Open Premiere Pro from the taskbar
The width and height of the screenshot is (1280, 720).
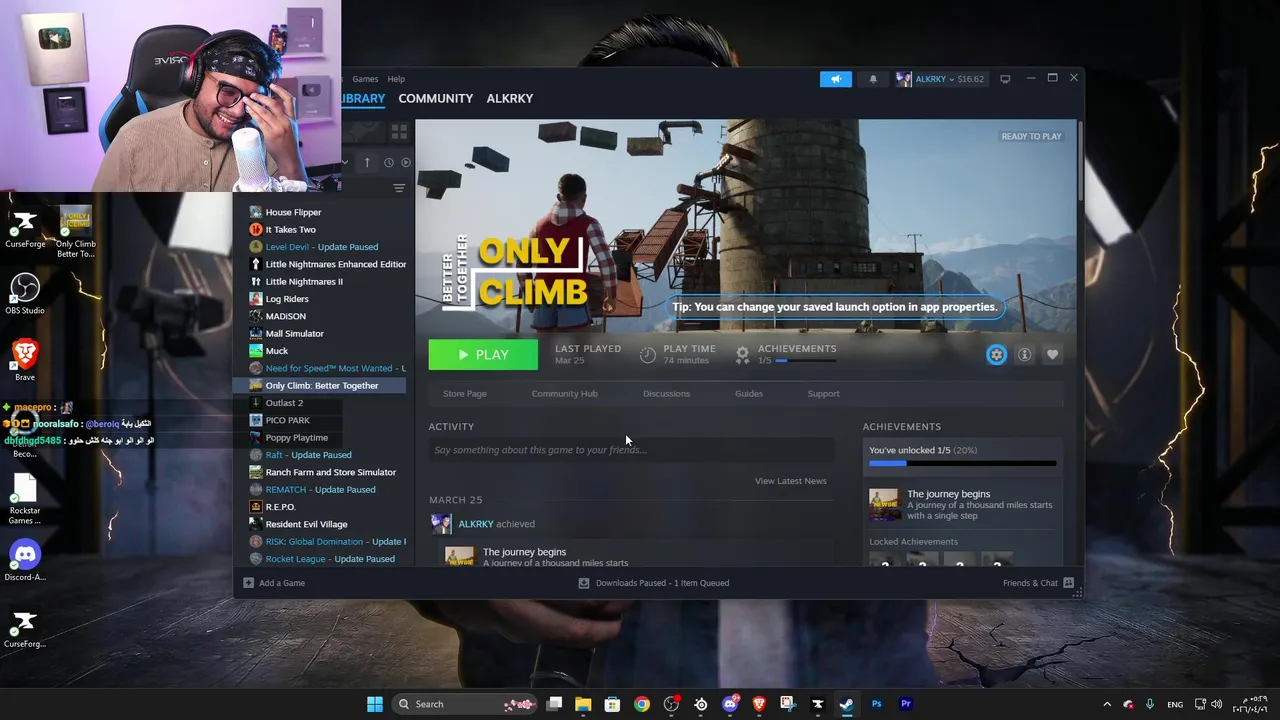906,704
